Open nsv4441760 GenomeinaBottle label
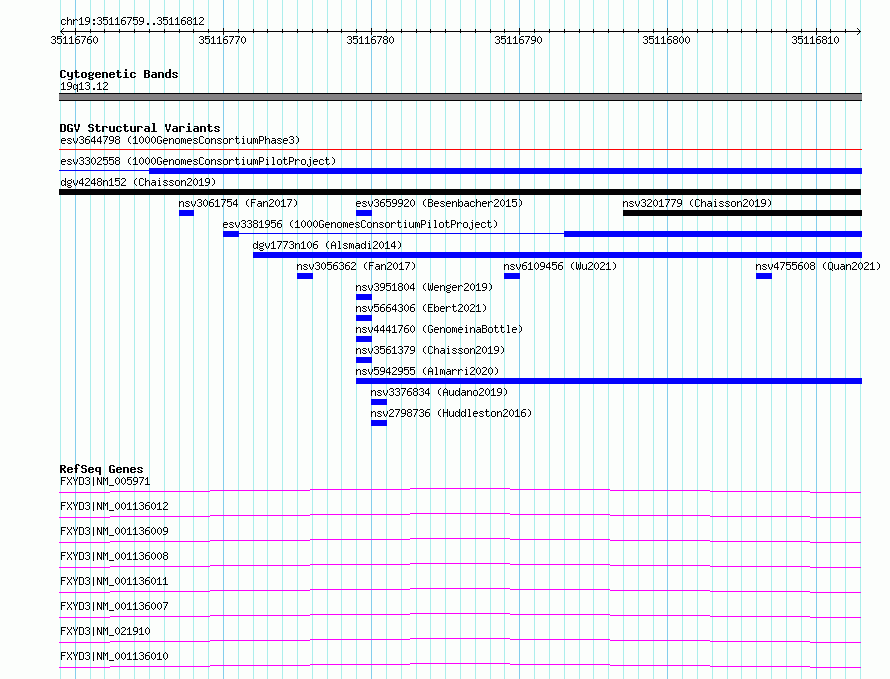The height and width of the screenshot is (679, 890). coord(439,329)
